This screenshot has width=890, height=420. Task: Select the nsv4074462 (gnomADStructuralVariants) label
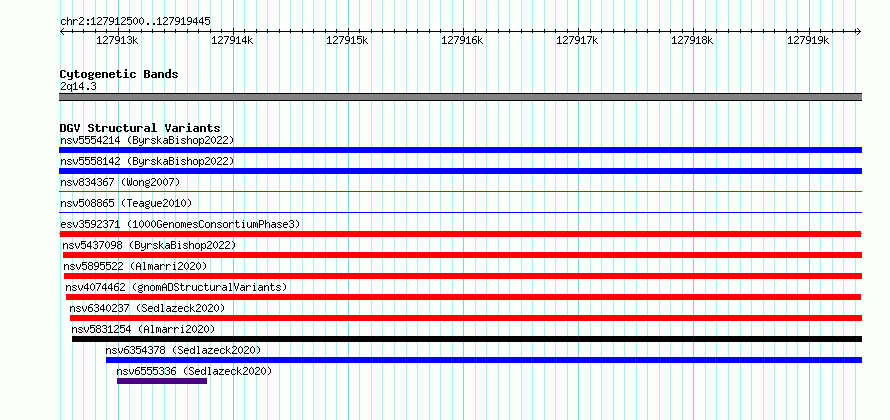click(177, 287)
